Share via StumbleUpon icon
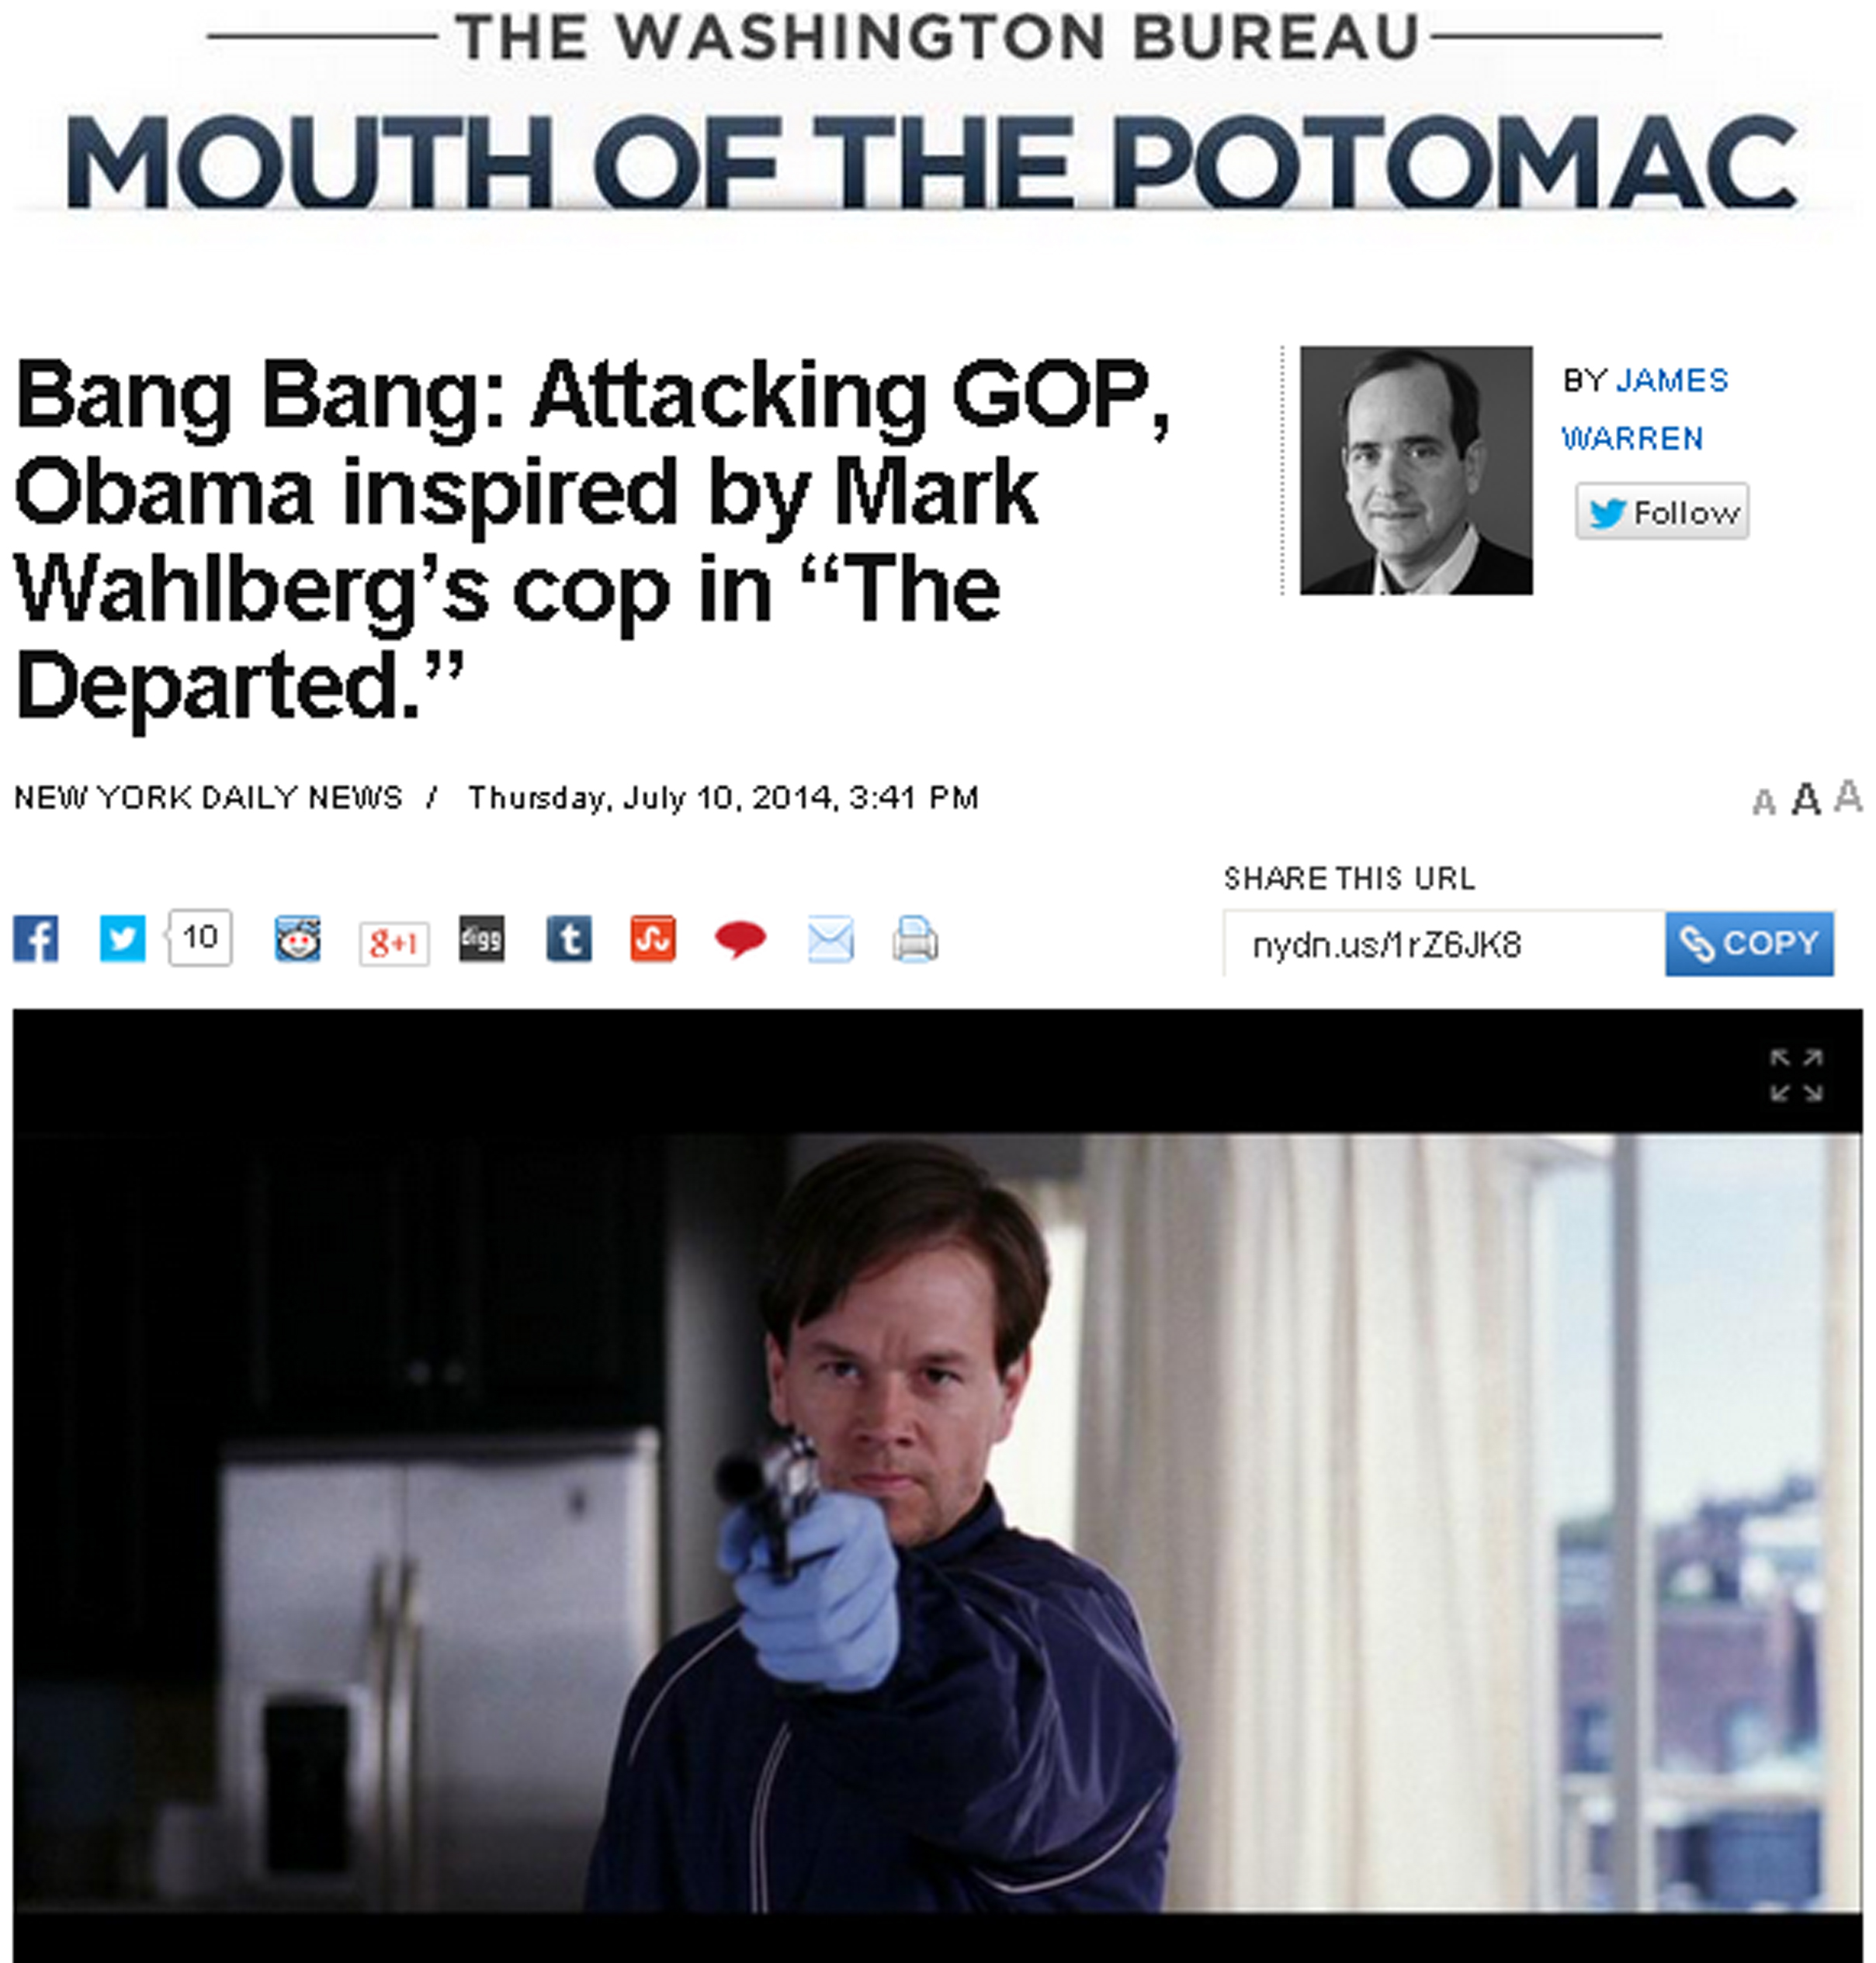Image resolution: width=1876 pixels, height=1963 pixels. 653,939
